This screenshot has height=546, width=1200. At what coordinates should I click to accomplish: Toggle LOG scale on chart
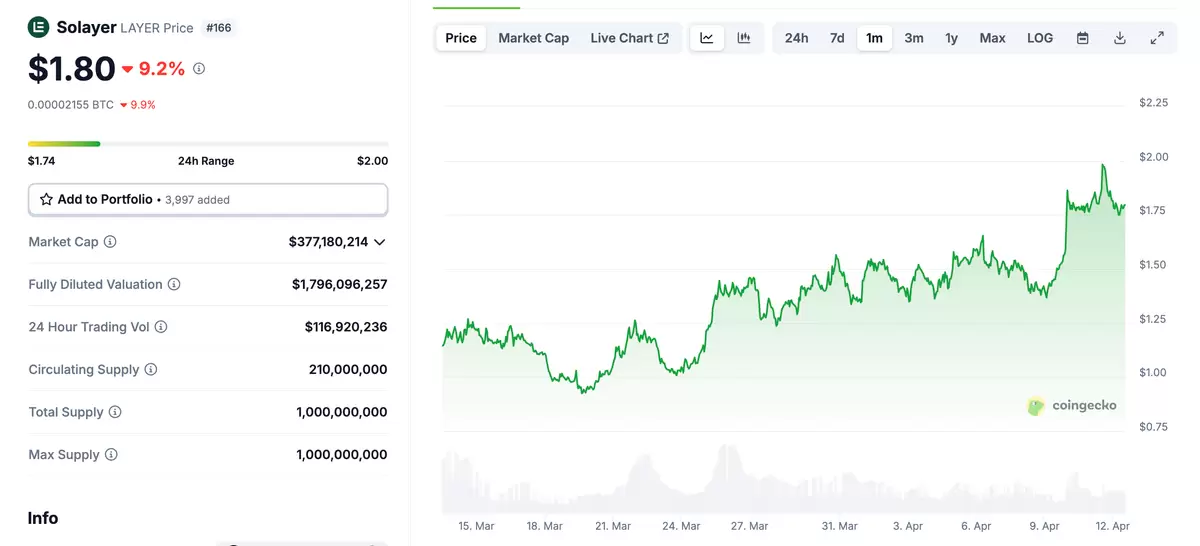tap(1040, 38)
